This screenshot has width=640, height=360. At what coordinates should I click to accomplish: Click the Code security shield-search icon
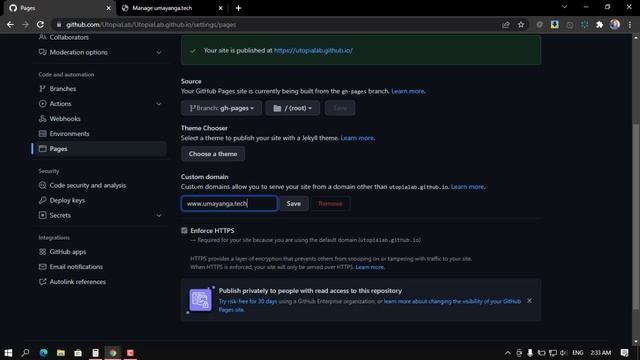(42, 185)
